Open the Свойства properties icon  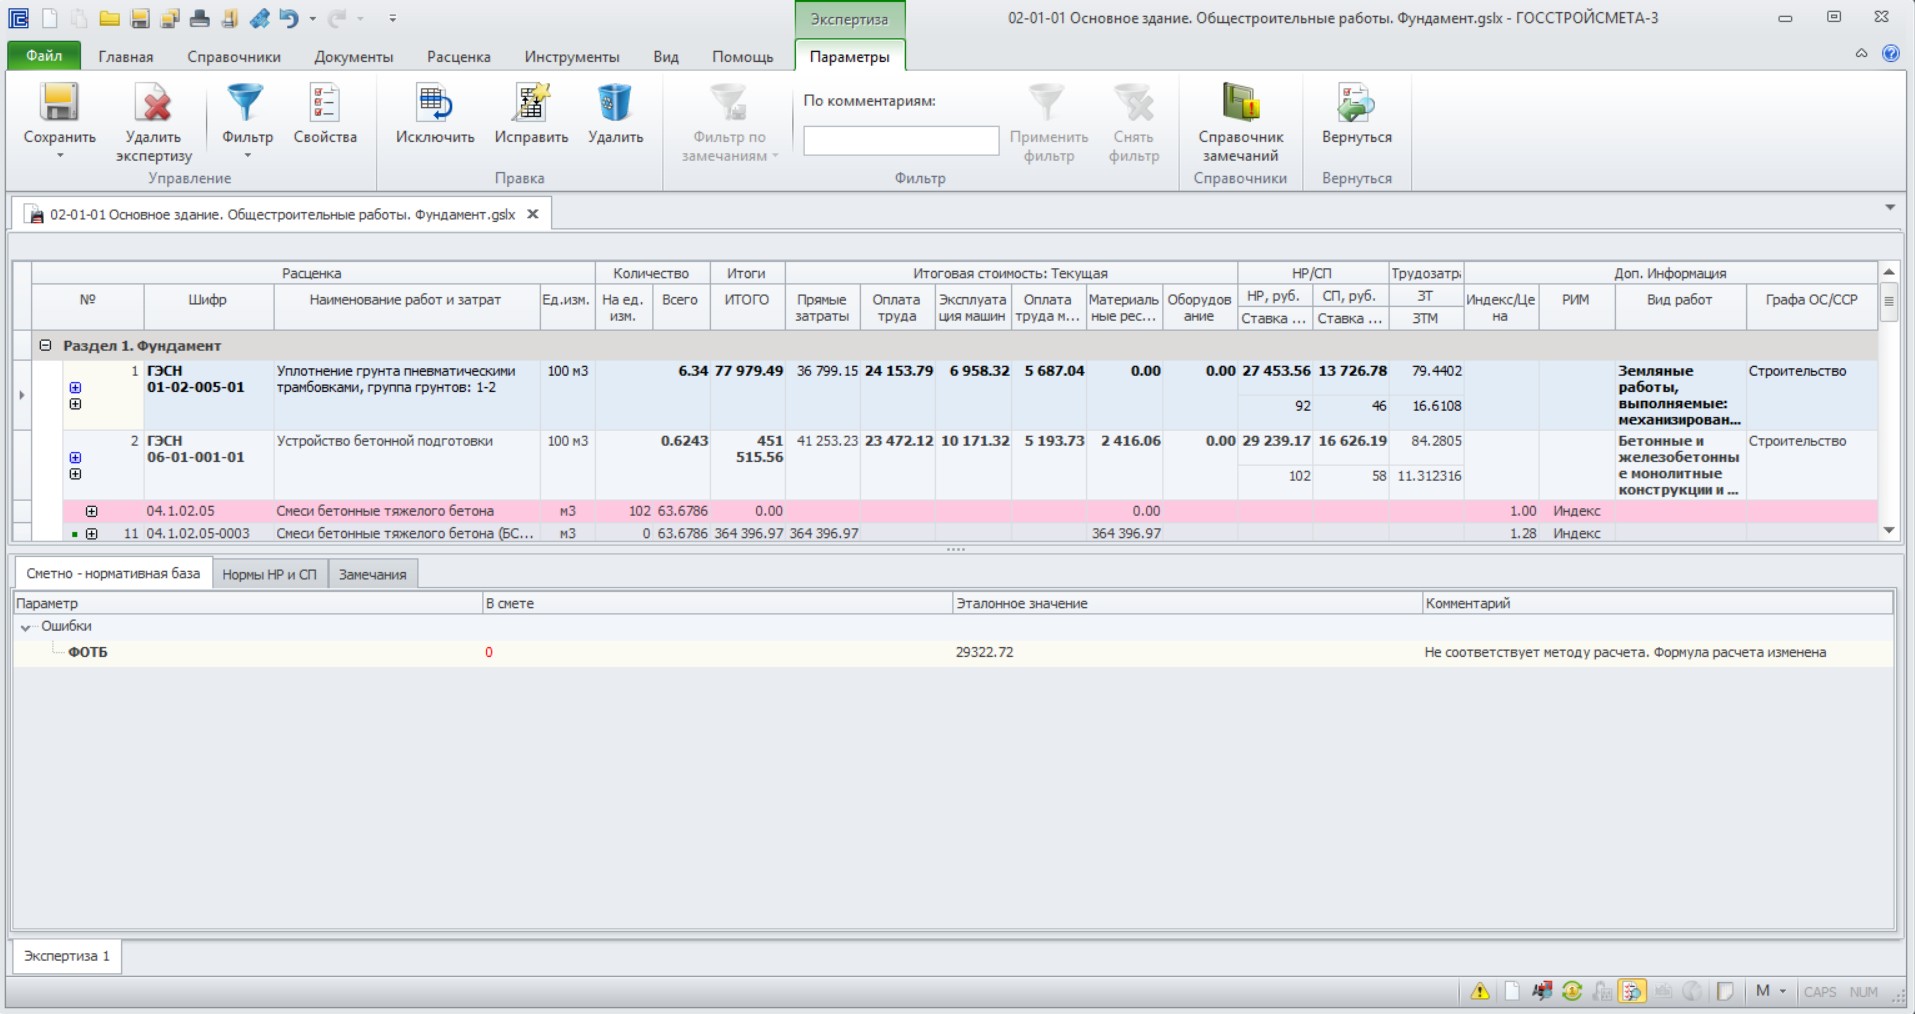(x=325, y=103)
